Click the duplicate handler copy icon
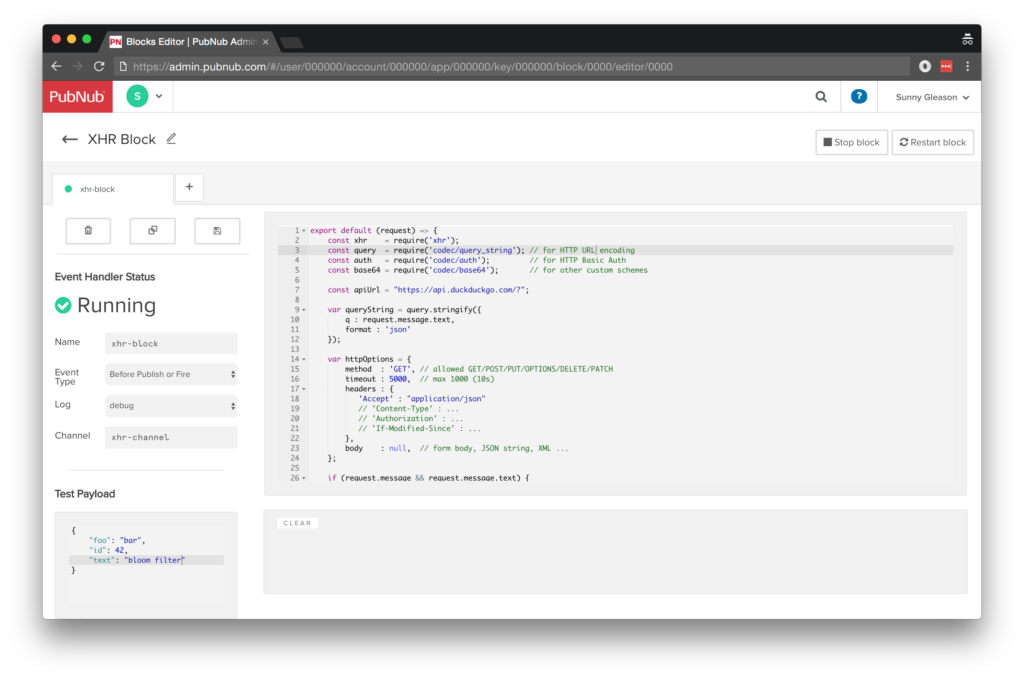 click(152, 230)
